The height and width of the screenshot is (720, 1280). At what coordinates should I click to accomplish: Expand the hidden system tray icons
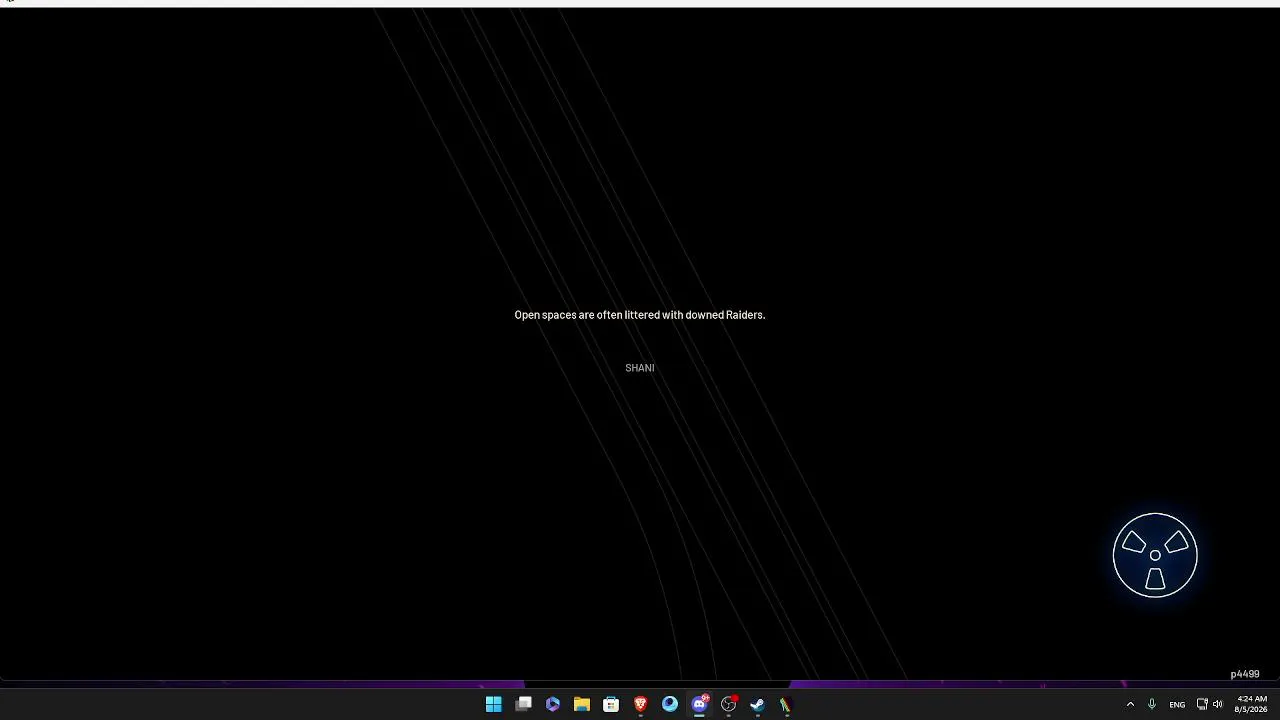click(x=1131, y=704)
